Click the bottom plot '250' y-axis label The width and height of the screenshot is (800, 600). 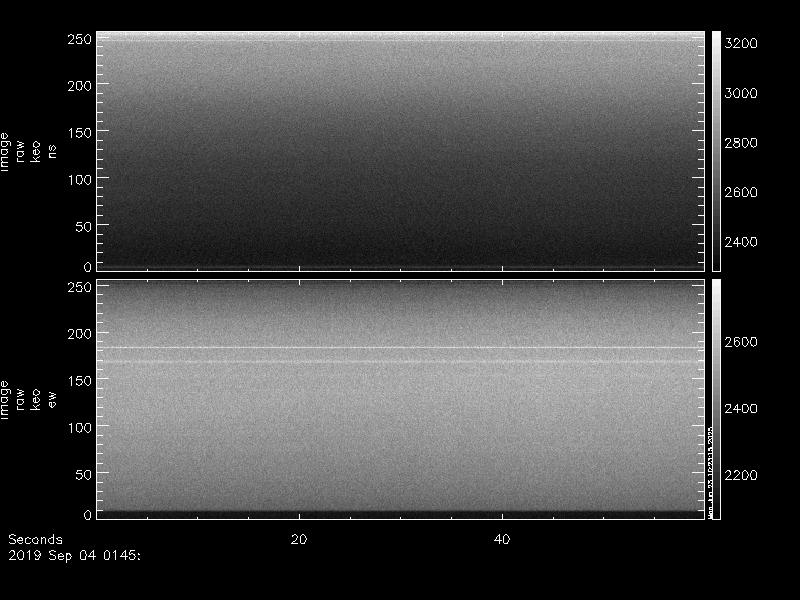click(80, 287)
